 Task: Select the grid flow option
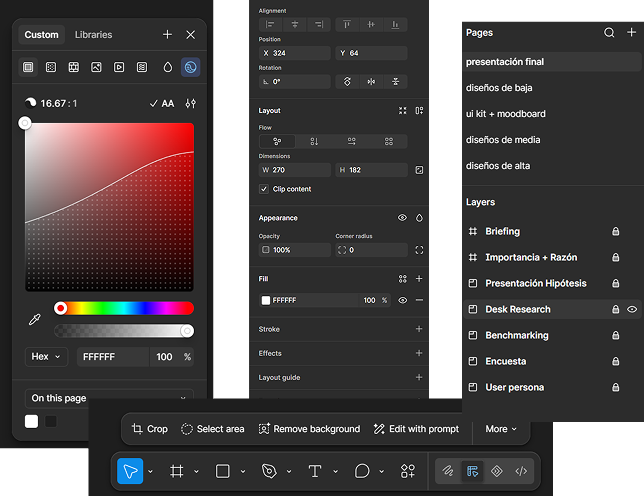point(389,141)
